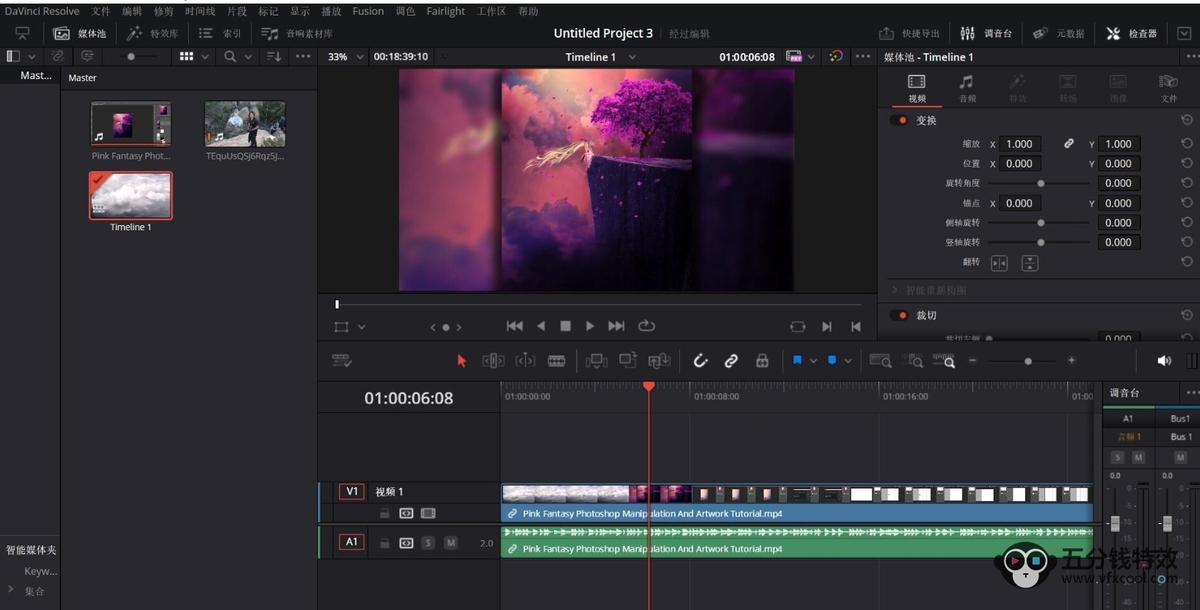The width and height of the screenshot is (1200, 610).
Task: Add a blue flag to clip
Action: [797, 360]
